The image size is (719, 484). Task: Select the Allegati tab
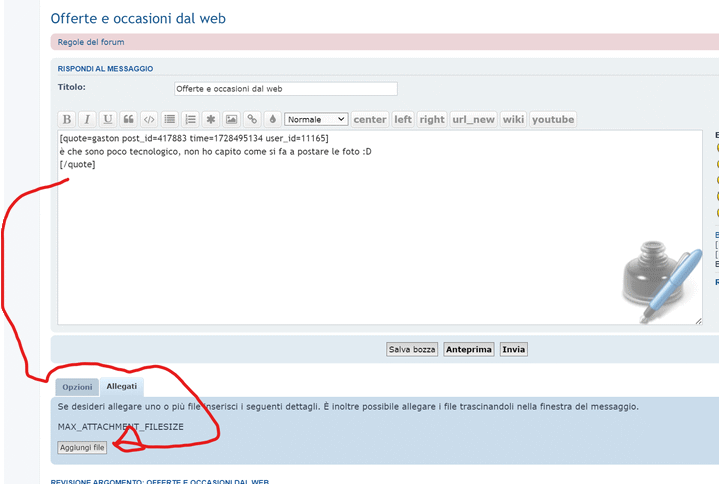(x=122, y=386)
